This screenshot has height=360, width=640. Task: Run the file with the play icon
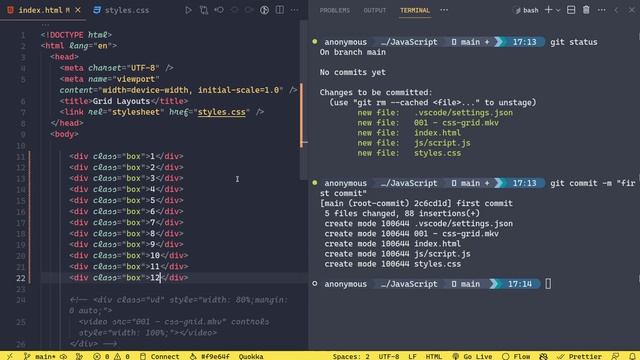[188, 10]
